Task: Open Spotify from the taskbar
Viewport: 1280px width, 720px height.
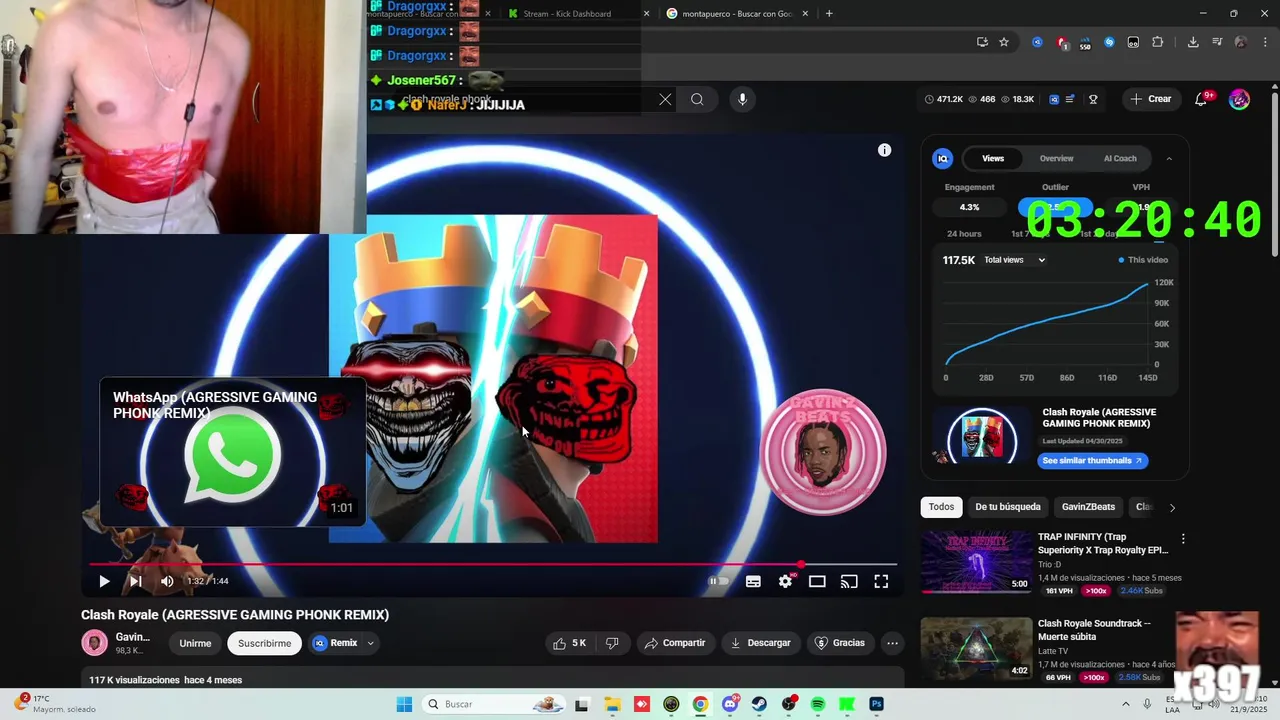Action: coord(818,704)
